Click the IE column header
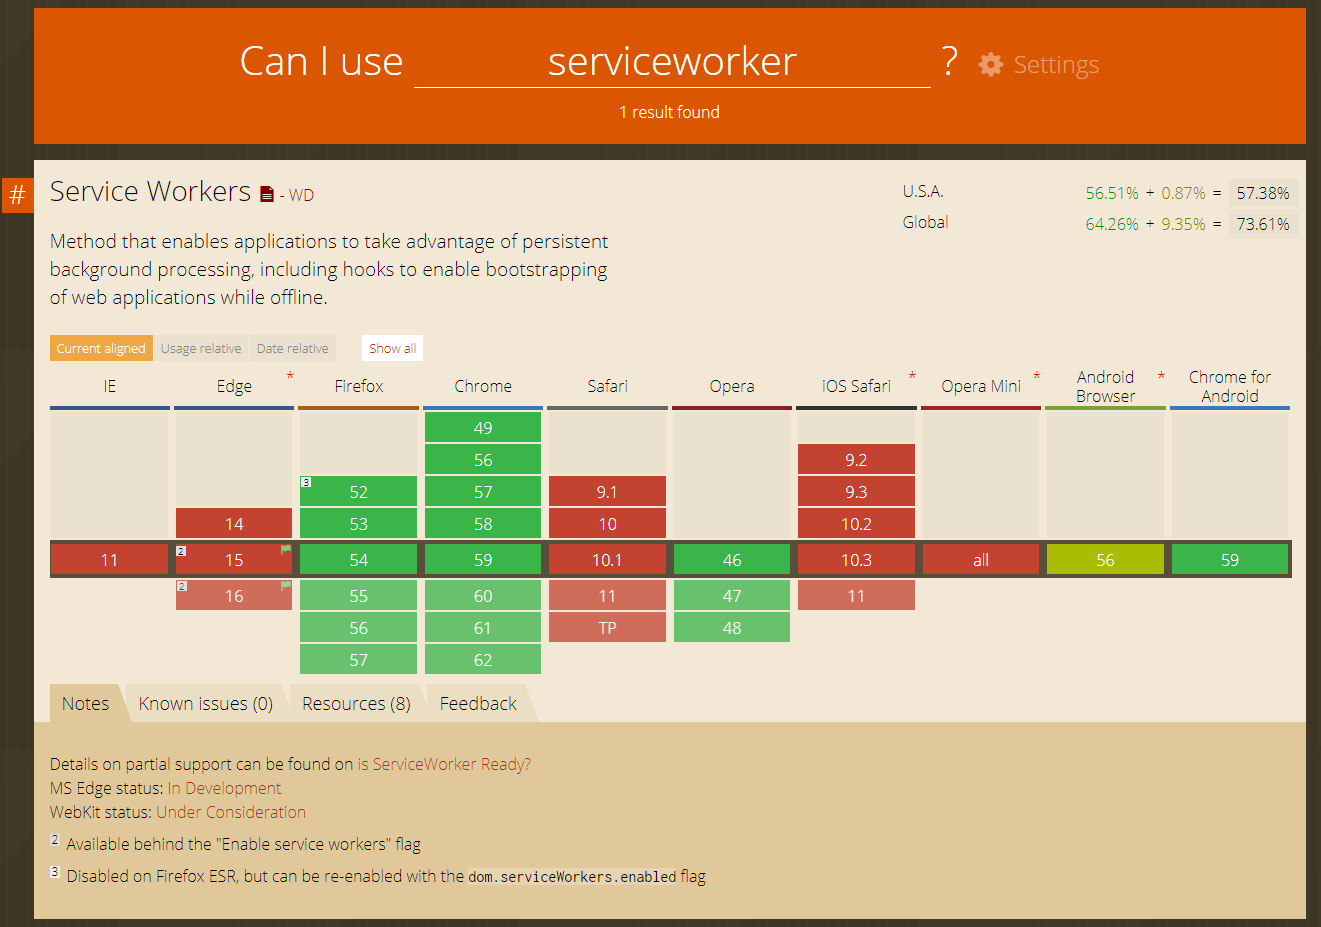Screen dimensions: 1321x927 tap(110, 386)
